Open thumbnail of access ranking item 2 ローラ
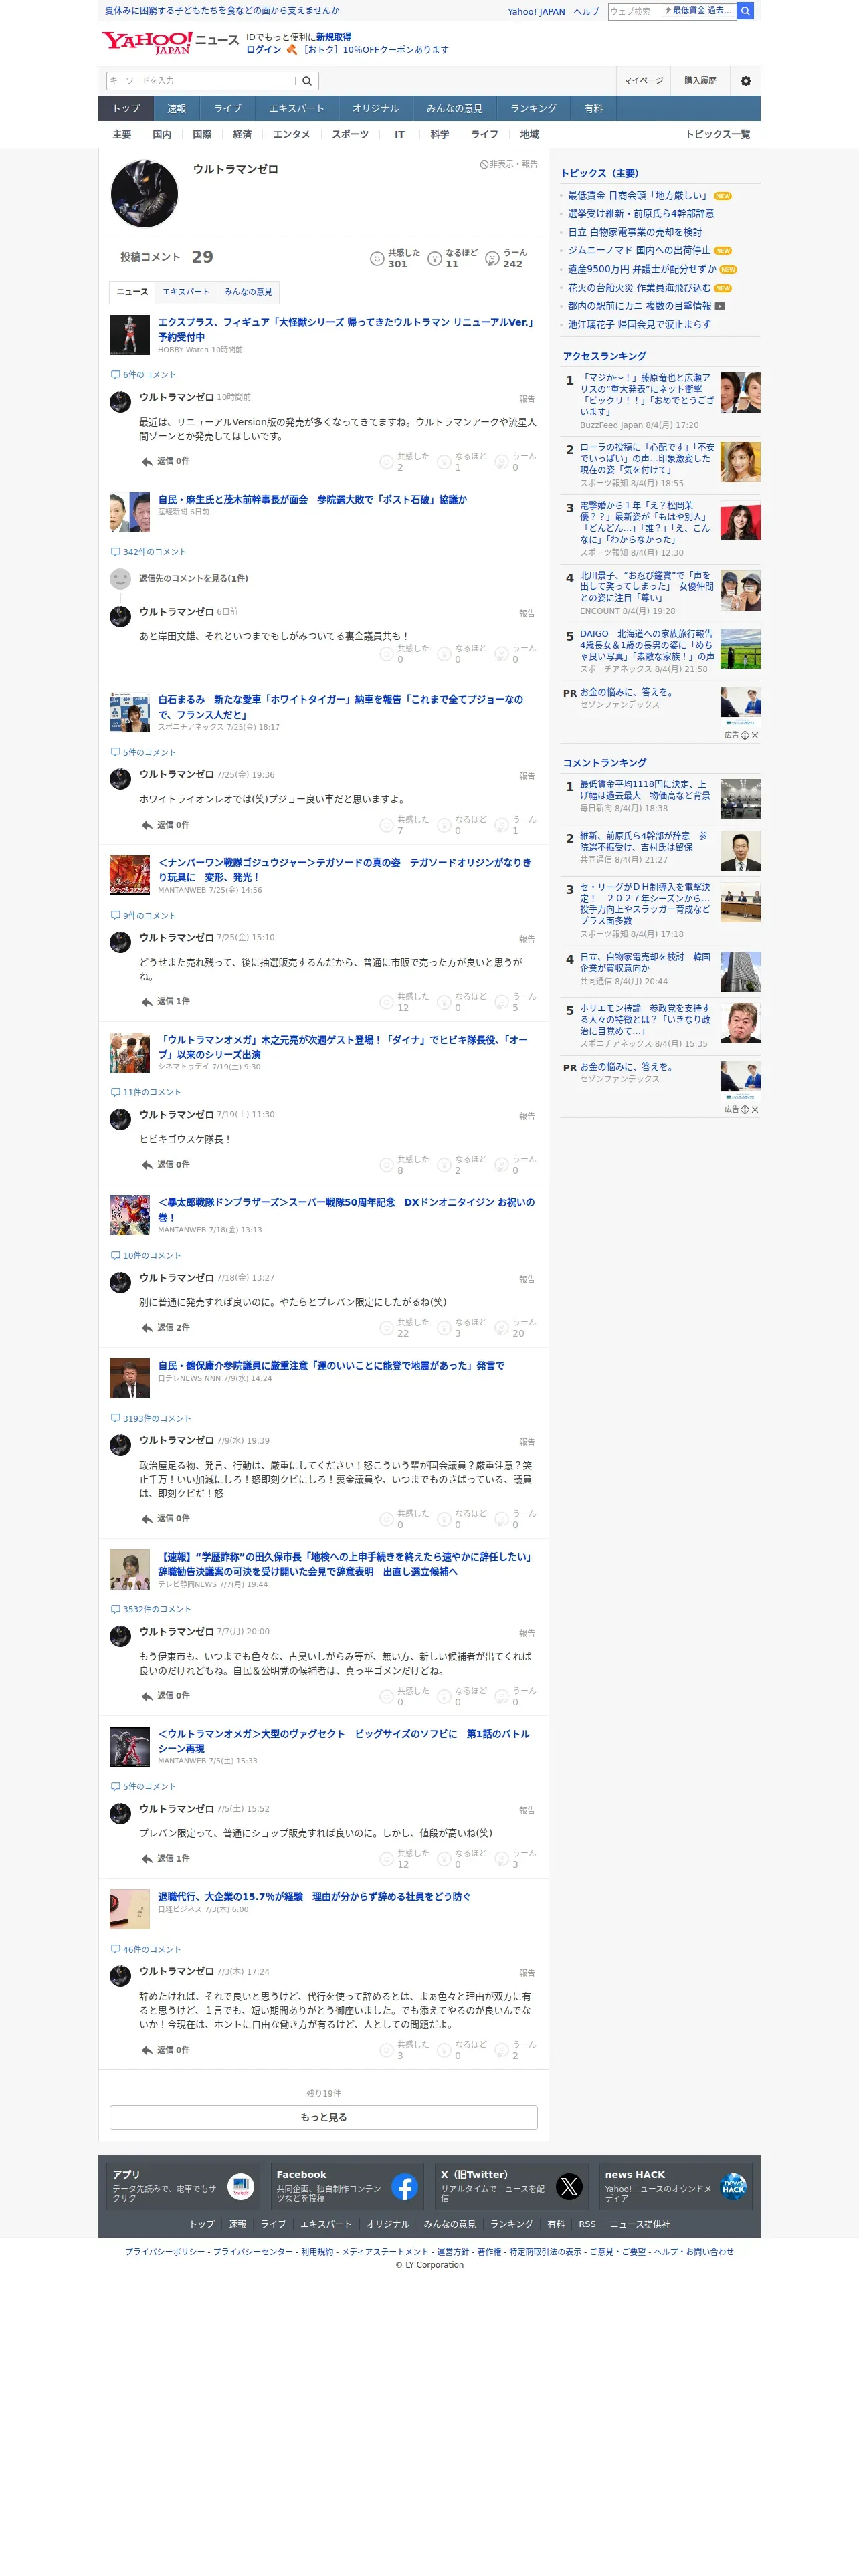The height and width of the screenshot is (2576, 859). click(x=740, y=462)
